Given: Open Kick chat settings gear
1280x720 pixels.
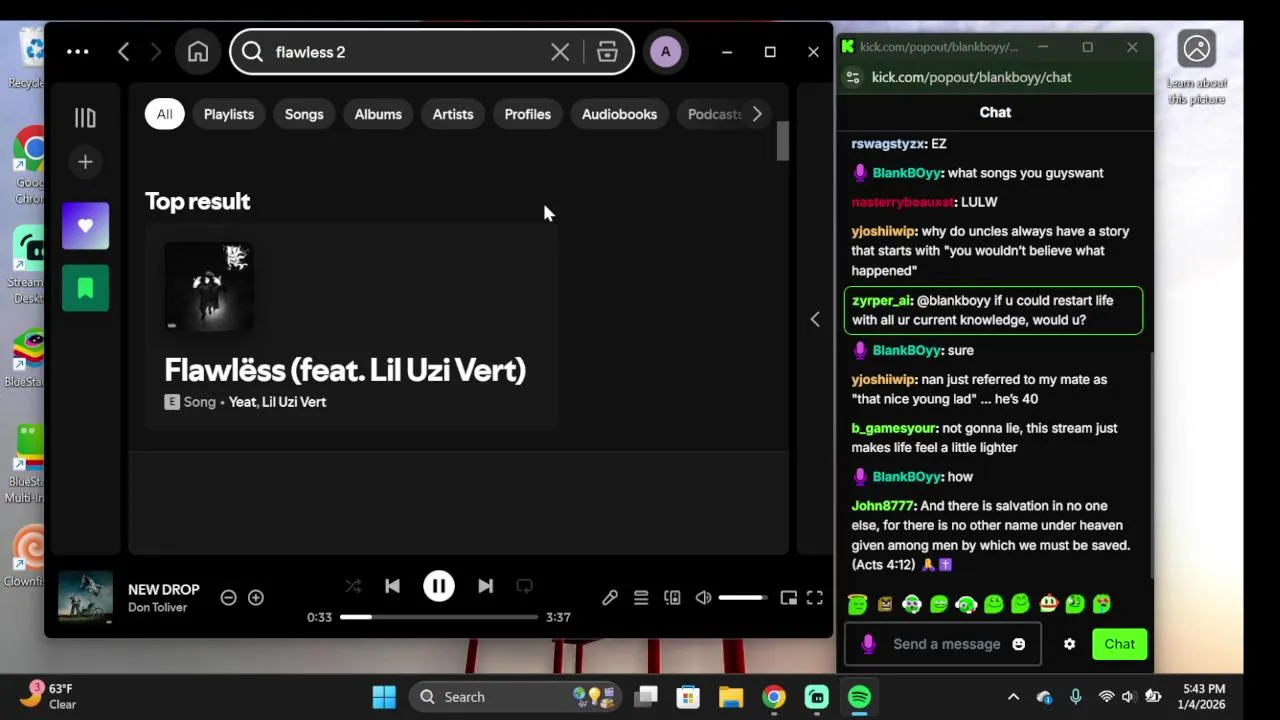Looking at the screenshot, I should tap(1070, 644).
